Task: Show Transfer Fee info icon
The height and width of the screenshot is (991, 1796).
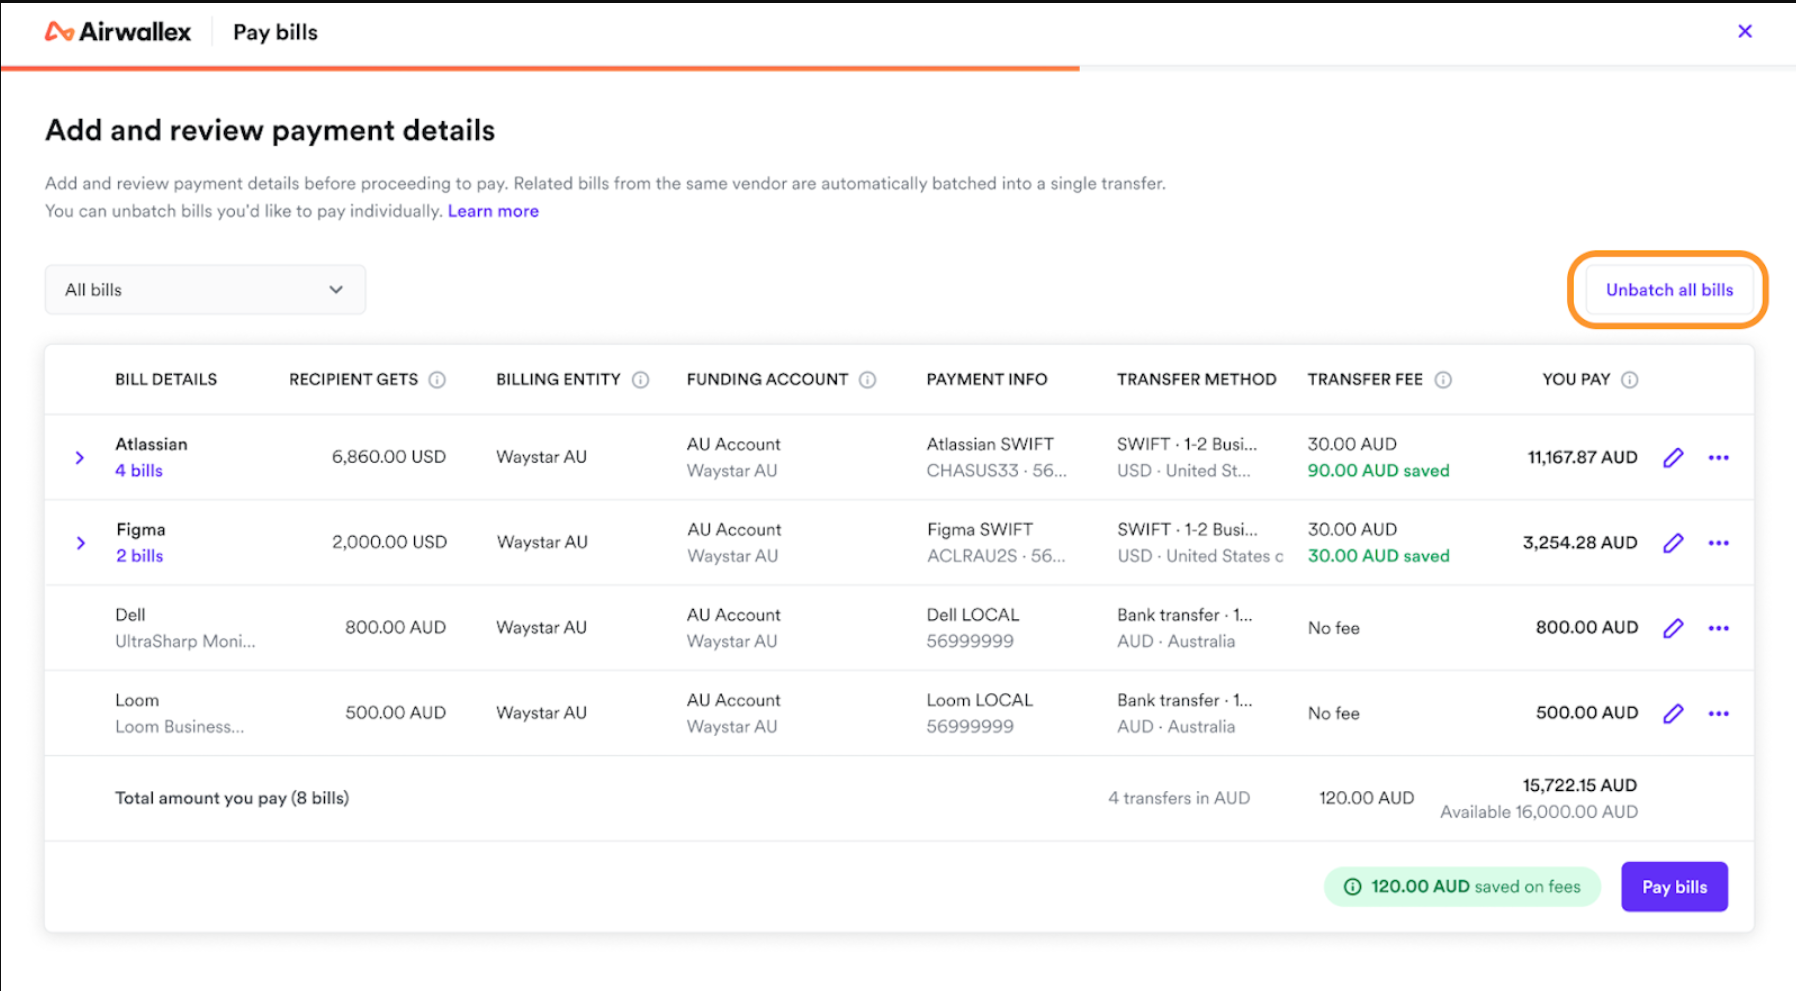Action: tap(1443, 380)
